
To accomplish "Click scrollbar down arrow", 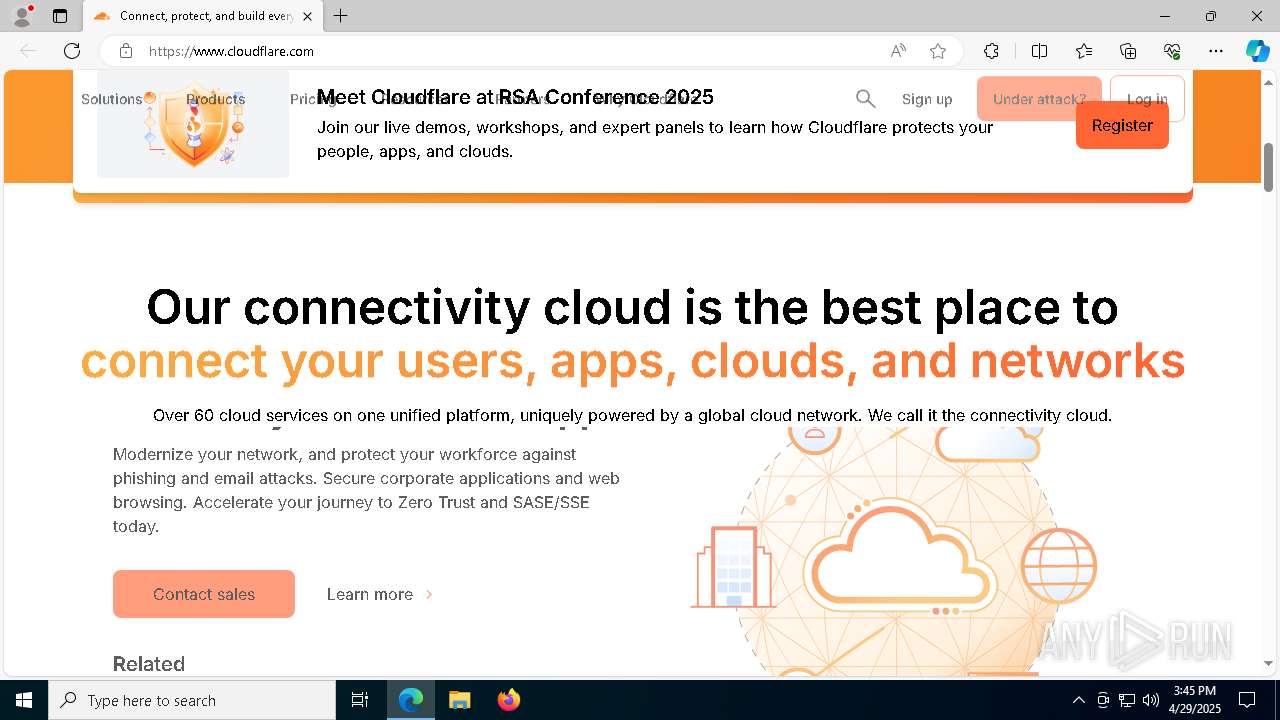I will click(x=1268, y=663).
